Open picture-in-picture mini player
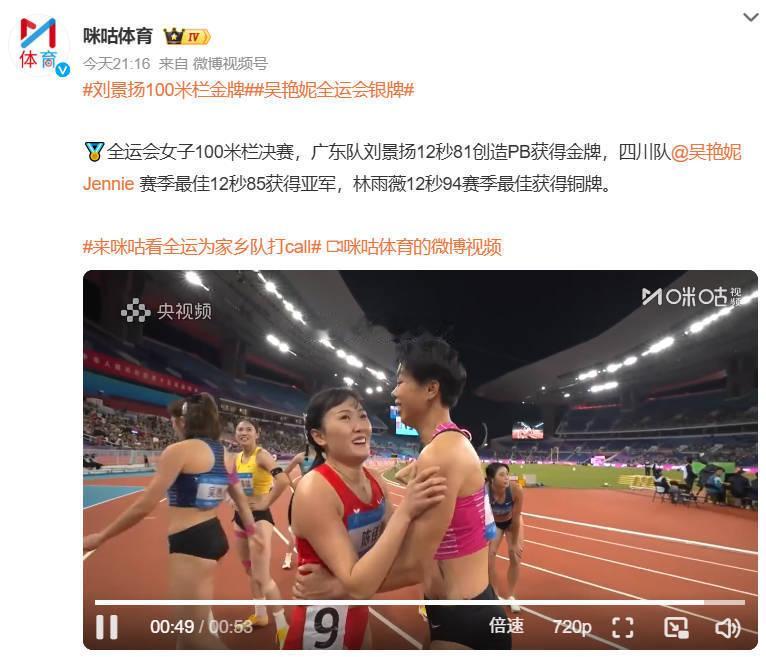766x657 pixels. click(x=676, y=628)
